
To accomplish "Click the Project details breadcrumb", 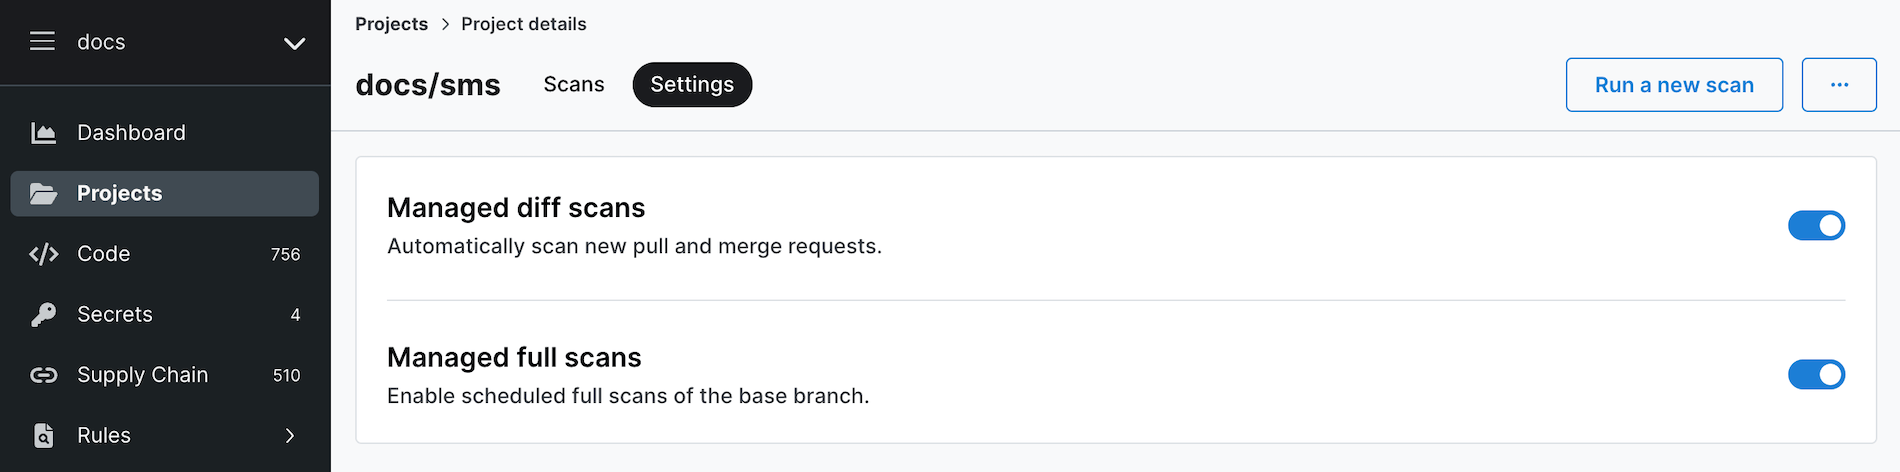I will click(x=524, y=24).
